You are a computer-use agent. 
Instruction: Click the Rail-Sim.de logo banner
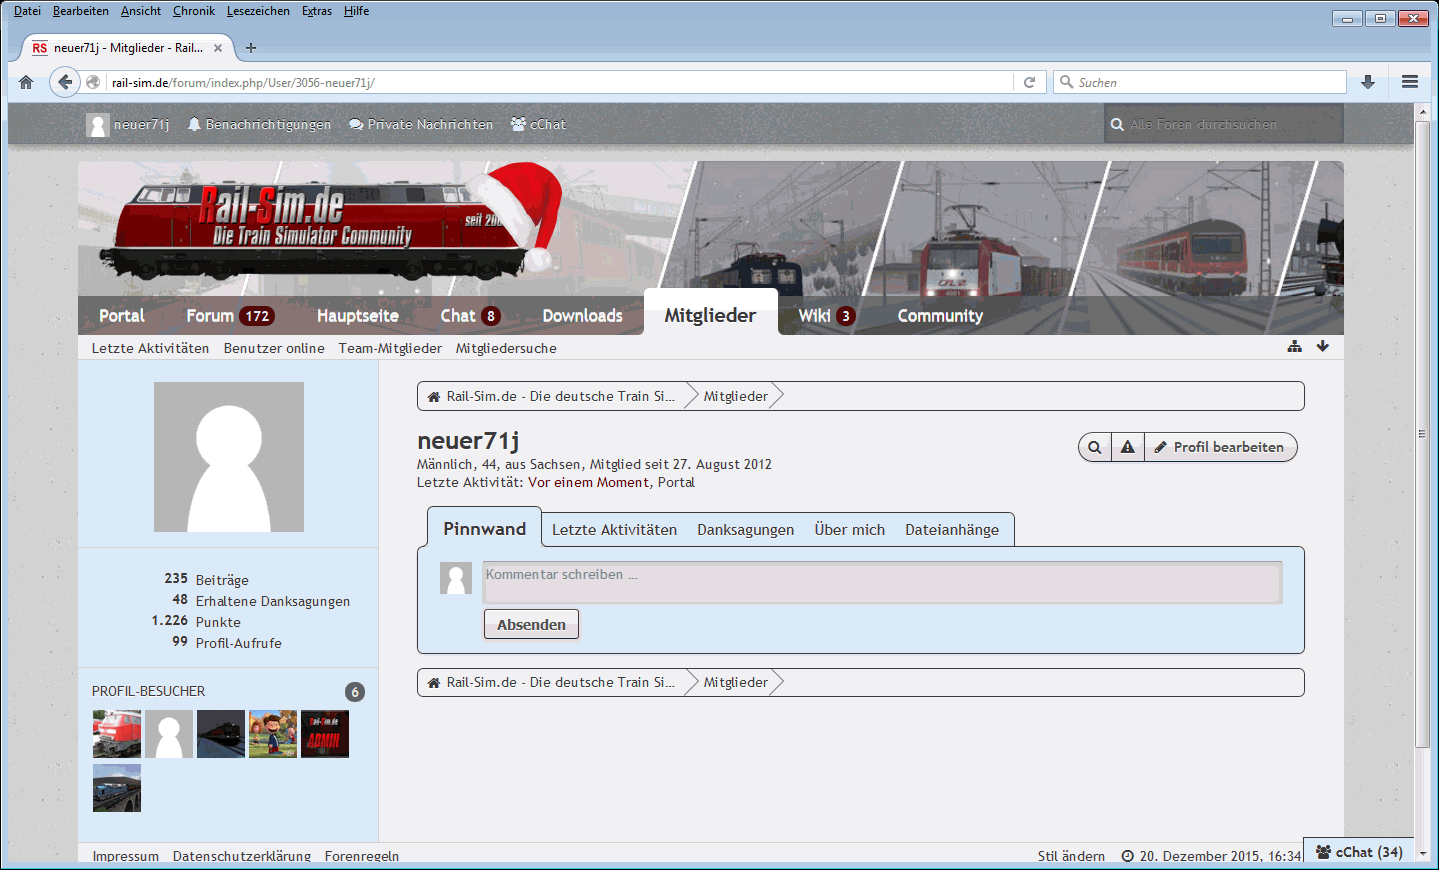tap(330, 225)
